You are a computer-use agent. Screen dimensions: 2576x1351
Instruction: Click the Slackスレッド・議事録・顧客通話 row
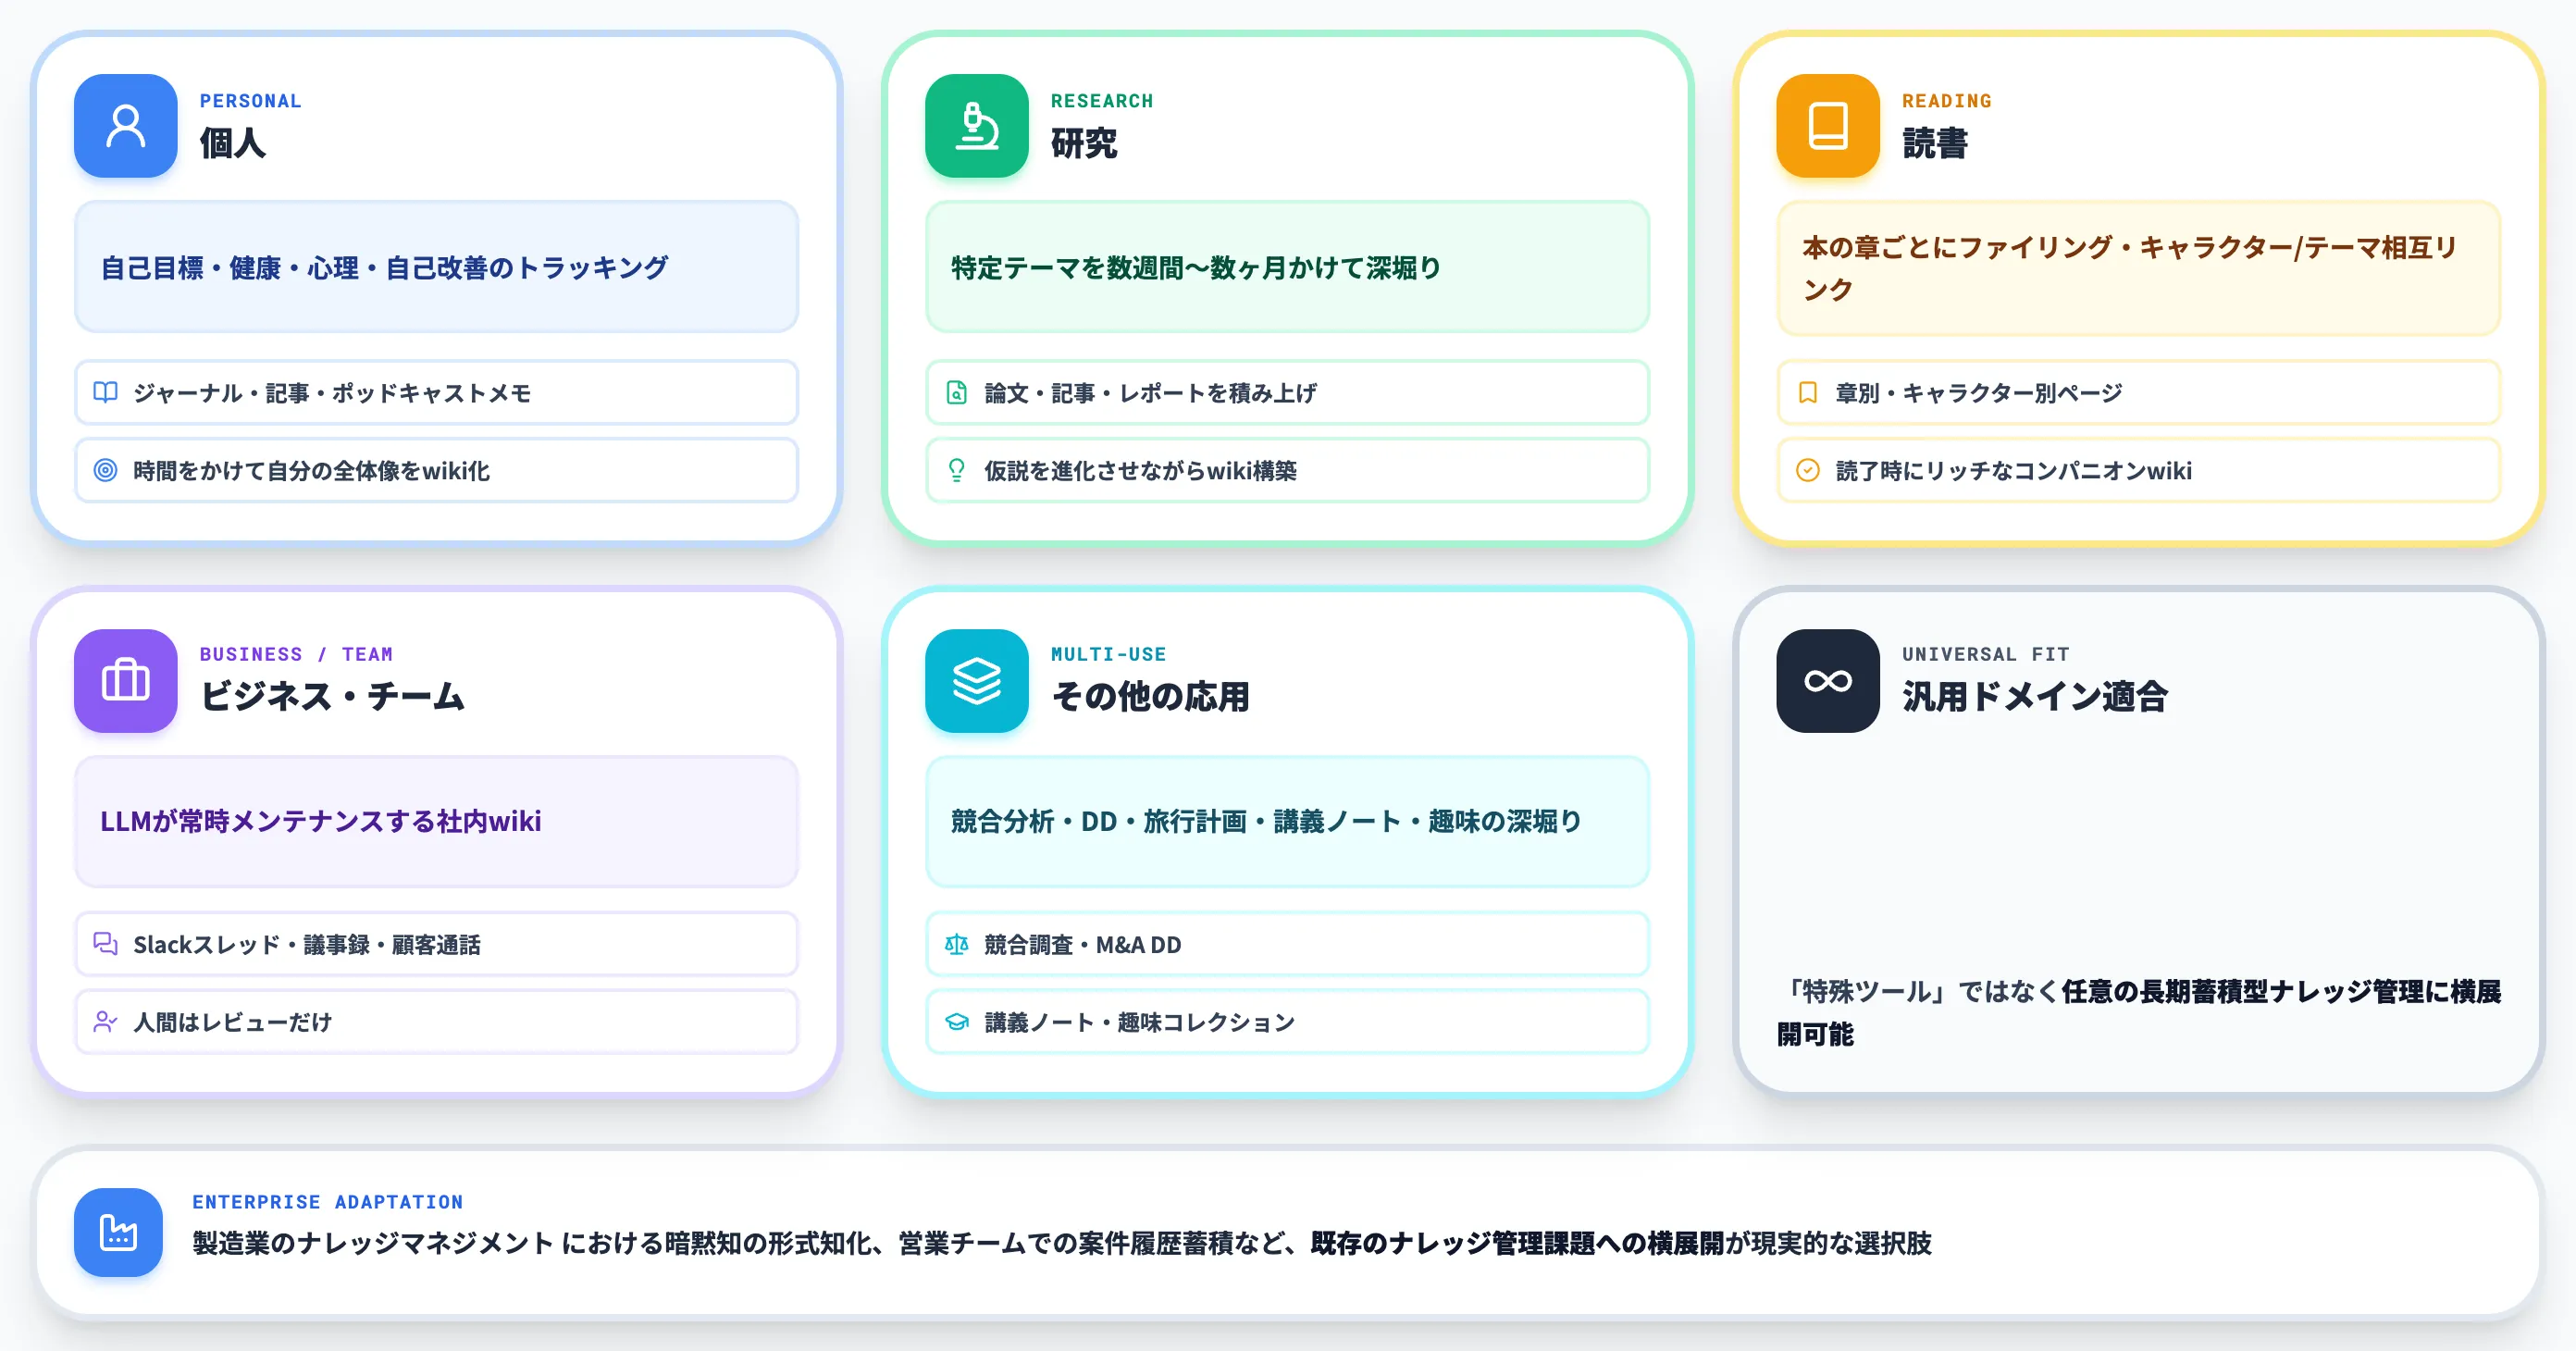point(436,944)
